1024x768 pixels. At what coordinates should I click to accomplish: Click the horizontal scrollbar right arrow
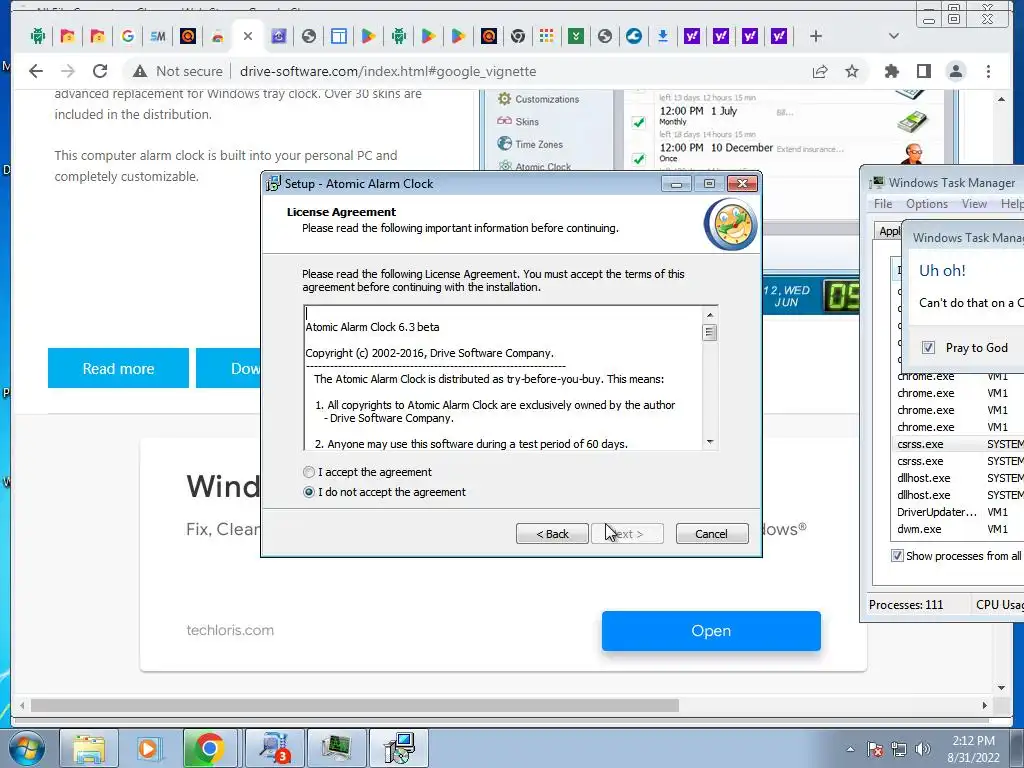click(985, 705)
